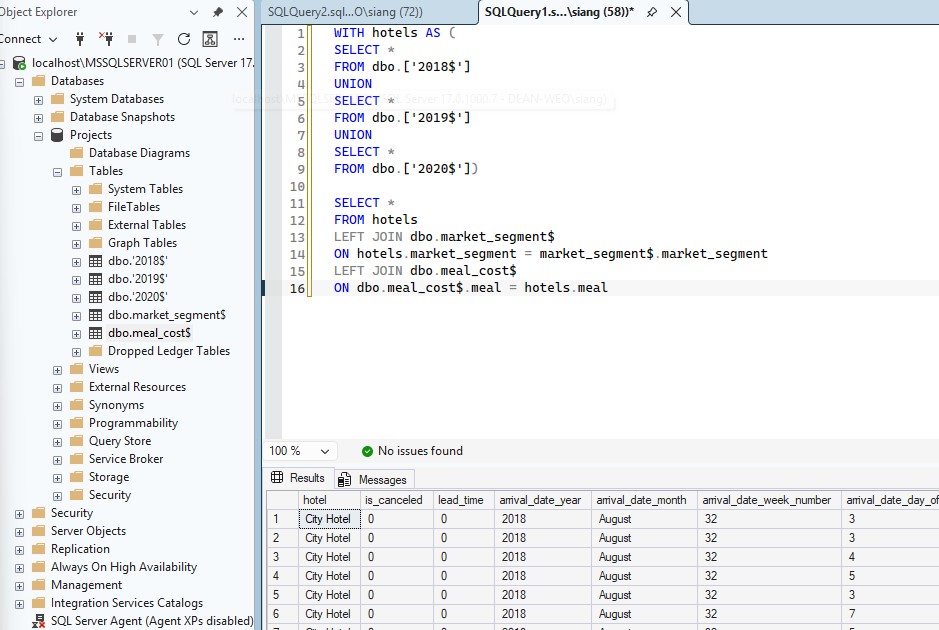Expand the Management folder
Screen dimensions: 939x630
pos(19,586)
